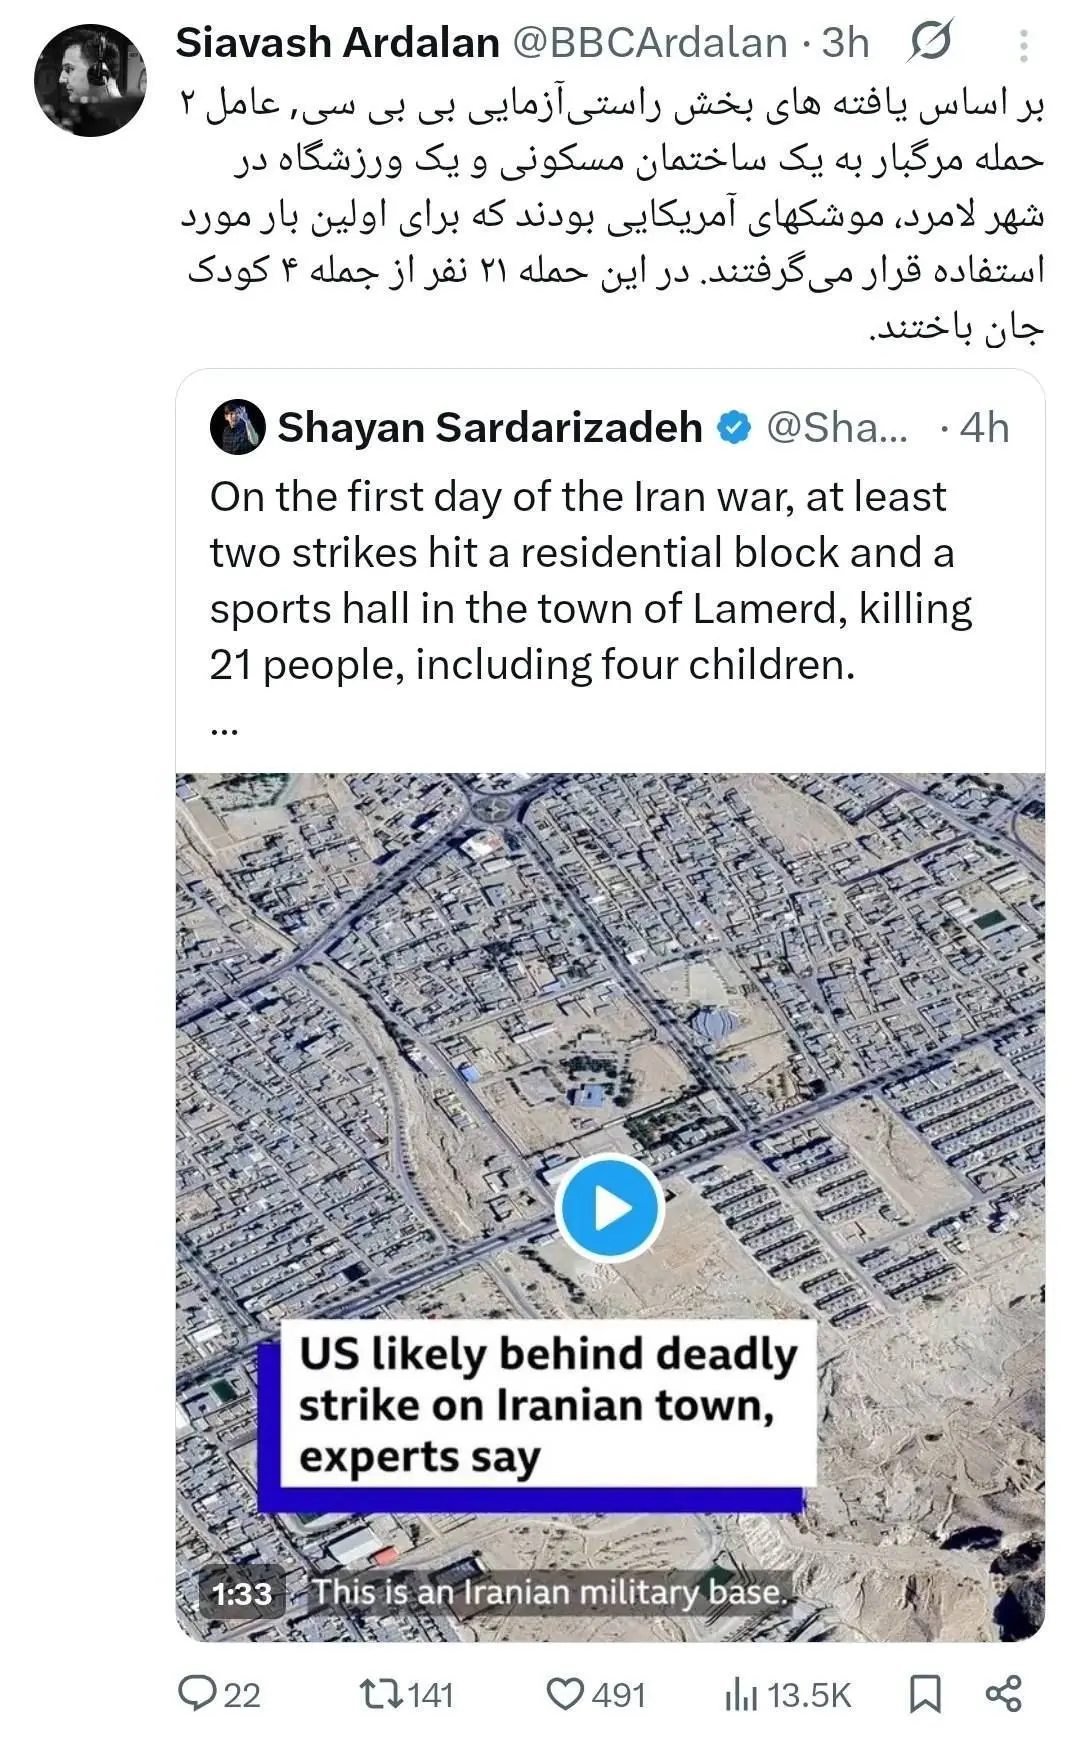Bookmark this post

pos(925,1694)
